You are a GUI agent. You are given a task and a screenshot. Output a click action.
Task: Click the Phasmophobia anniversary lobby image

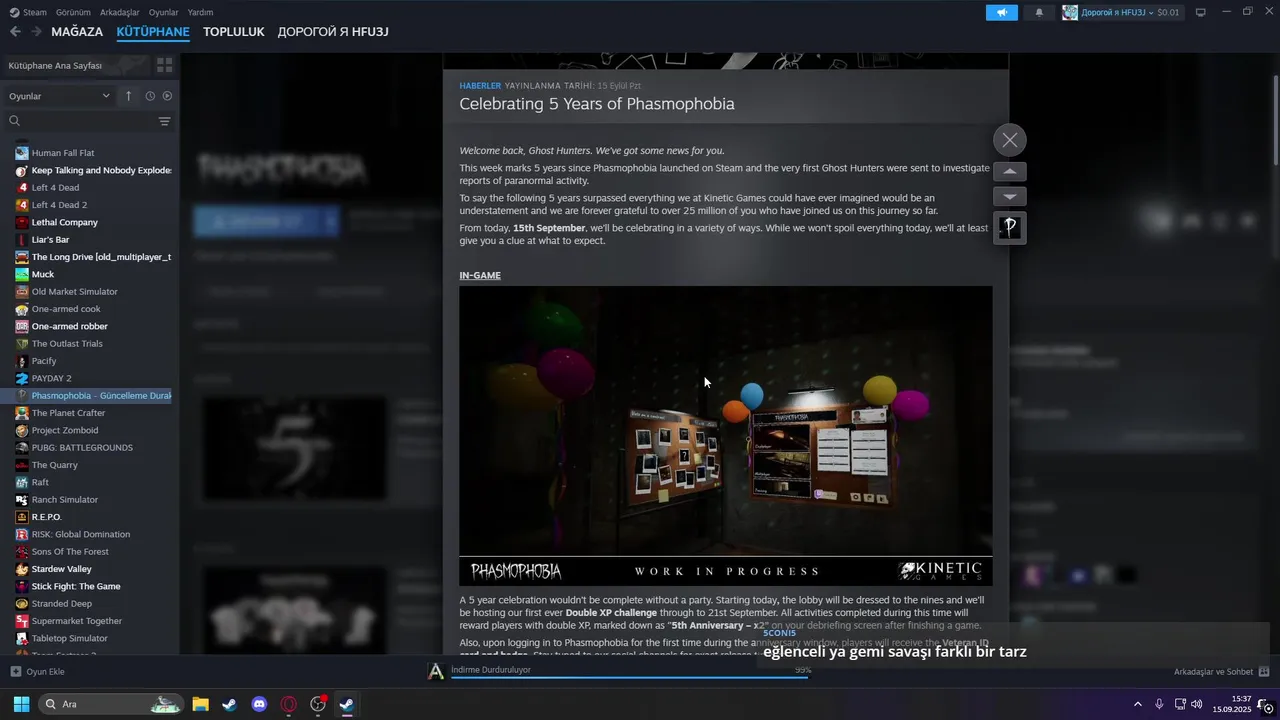click(x=726, y=436)
